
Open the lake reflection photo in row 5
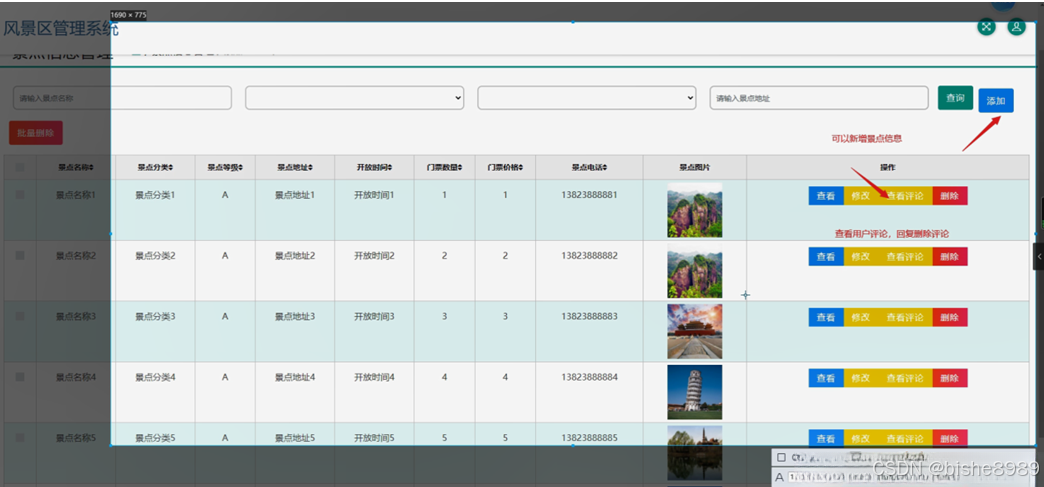click(x=694, y=453)
